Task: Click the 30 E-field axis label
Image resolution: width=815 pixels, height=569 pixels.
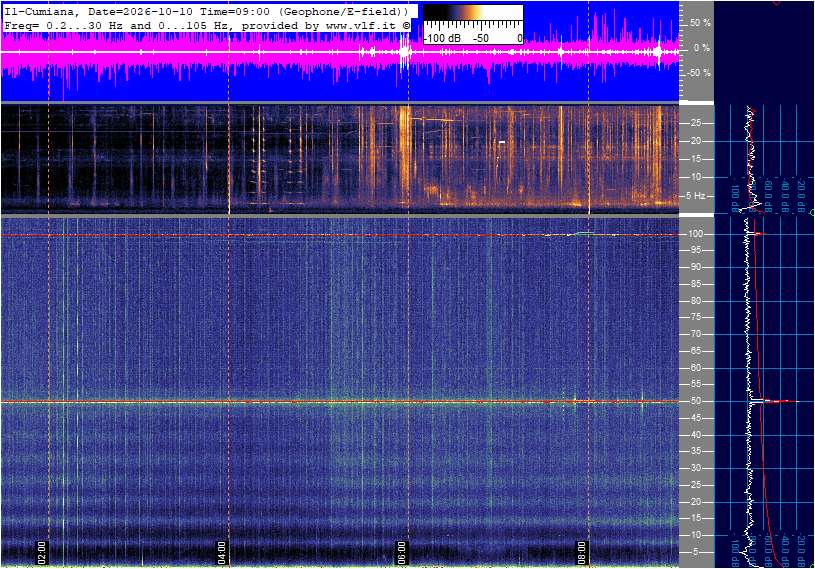Action: (x=695, y=468)
